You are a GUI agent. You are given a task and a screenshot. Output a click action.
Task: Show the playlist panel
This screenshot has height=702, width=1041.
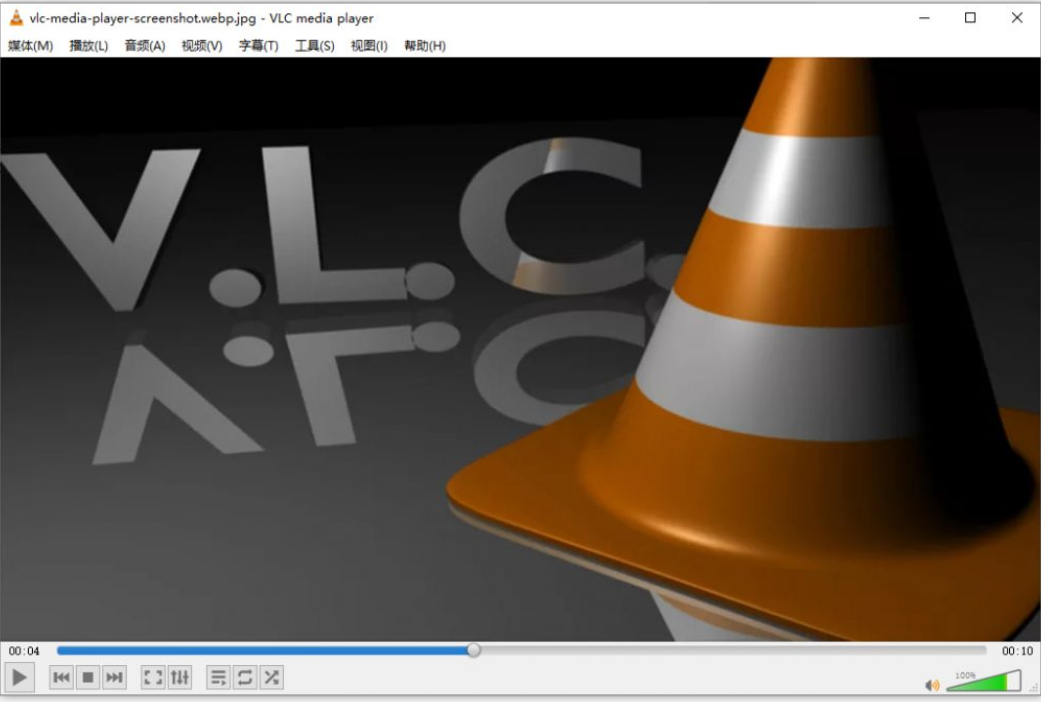click(218, 677)
